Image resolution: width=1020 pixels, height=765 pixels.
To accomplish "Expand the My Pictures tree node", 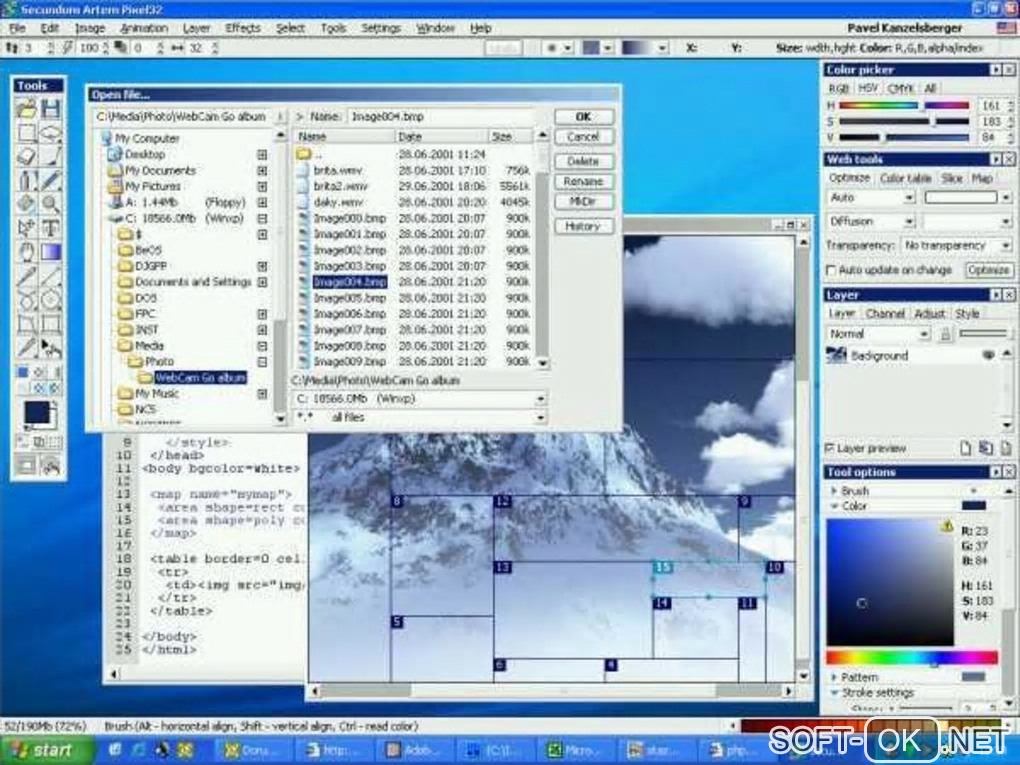I will (x=262, y=187).
